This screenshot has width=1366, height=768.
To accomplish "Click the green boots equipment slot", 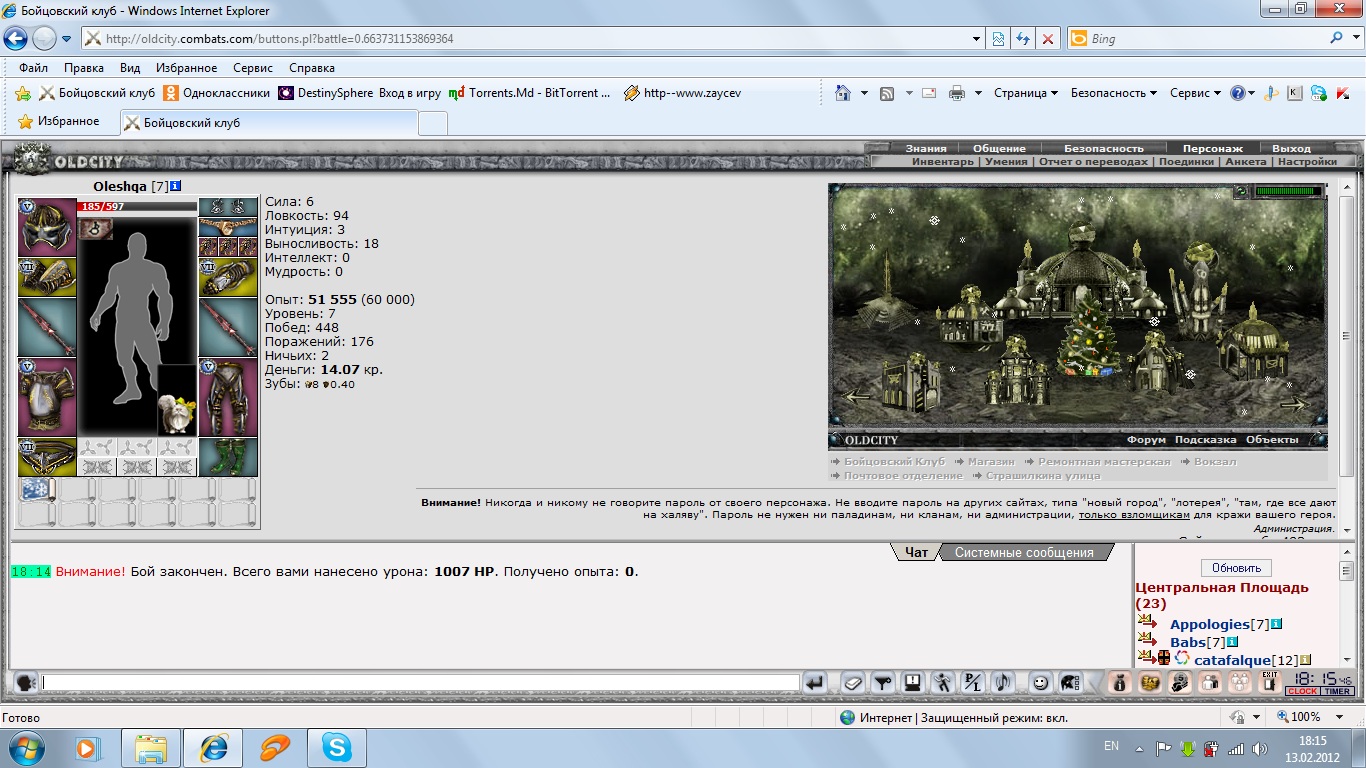I will [x=228, y=457].
